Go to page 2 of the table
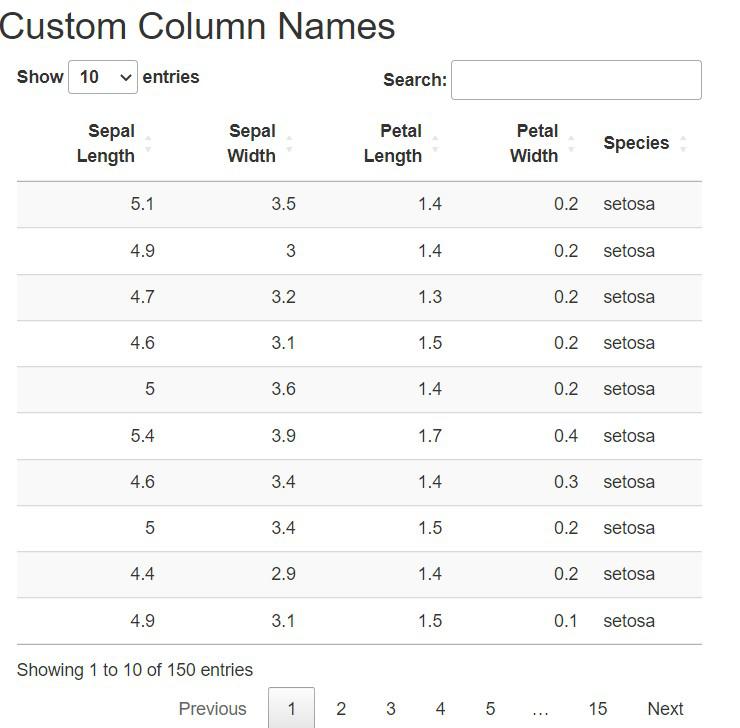This screenshot has height=728, width=740. [x=341, y=708]
